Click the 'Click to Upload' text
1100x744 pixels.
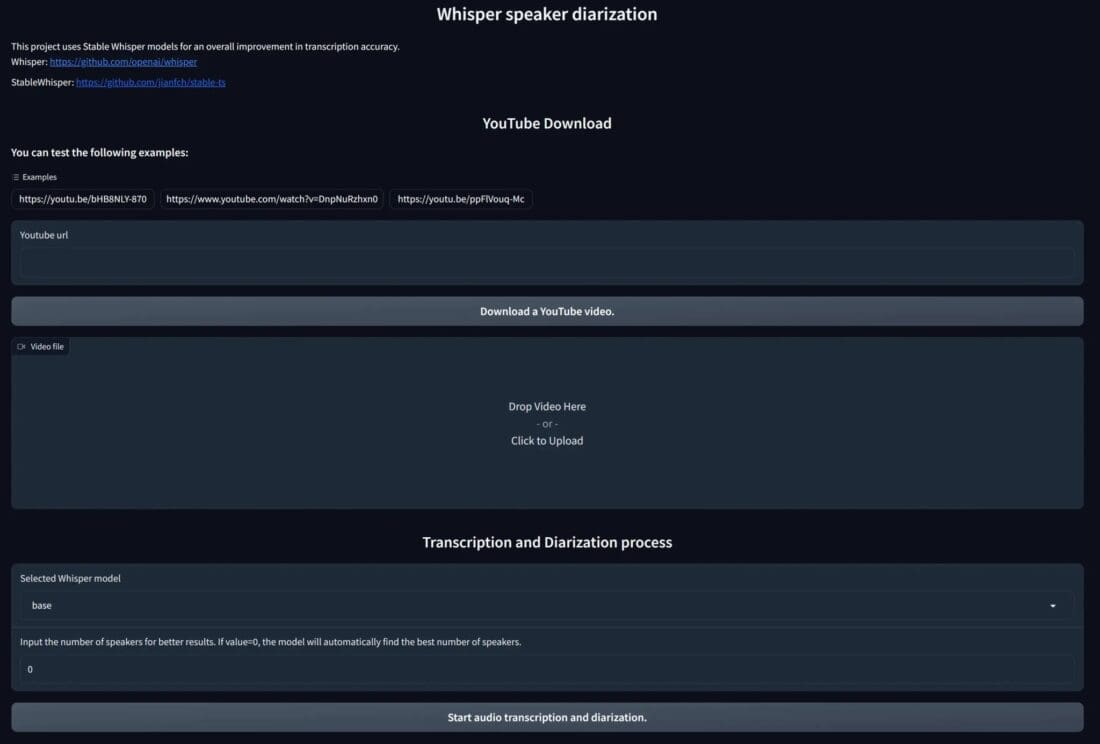click(x=547, y=441)
